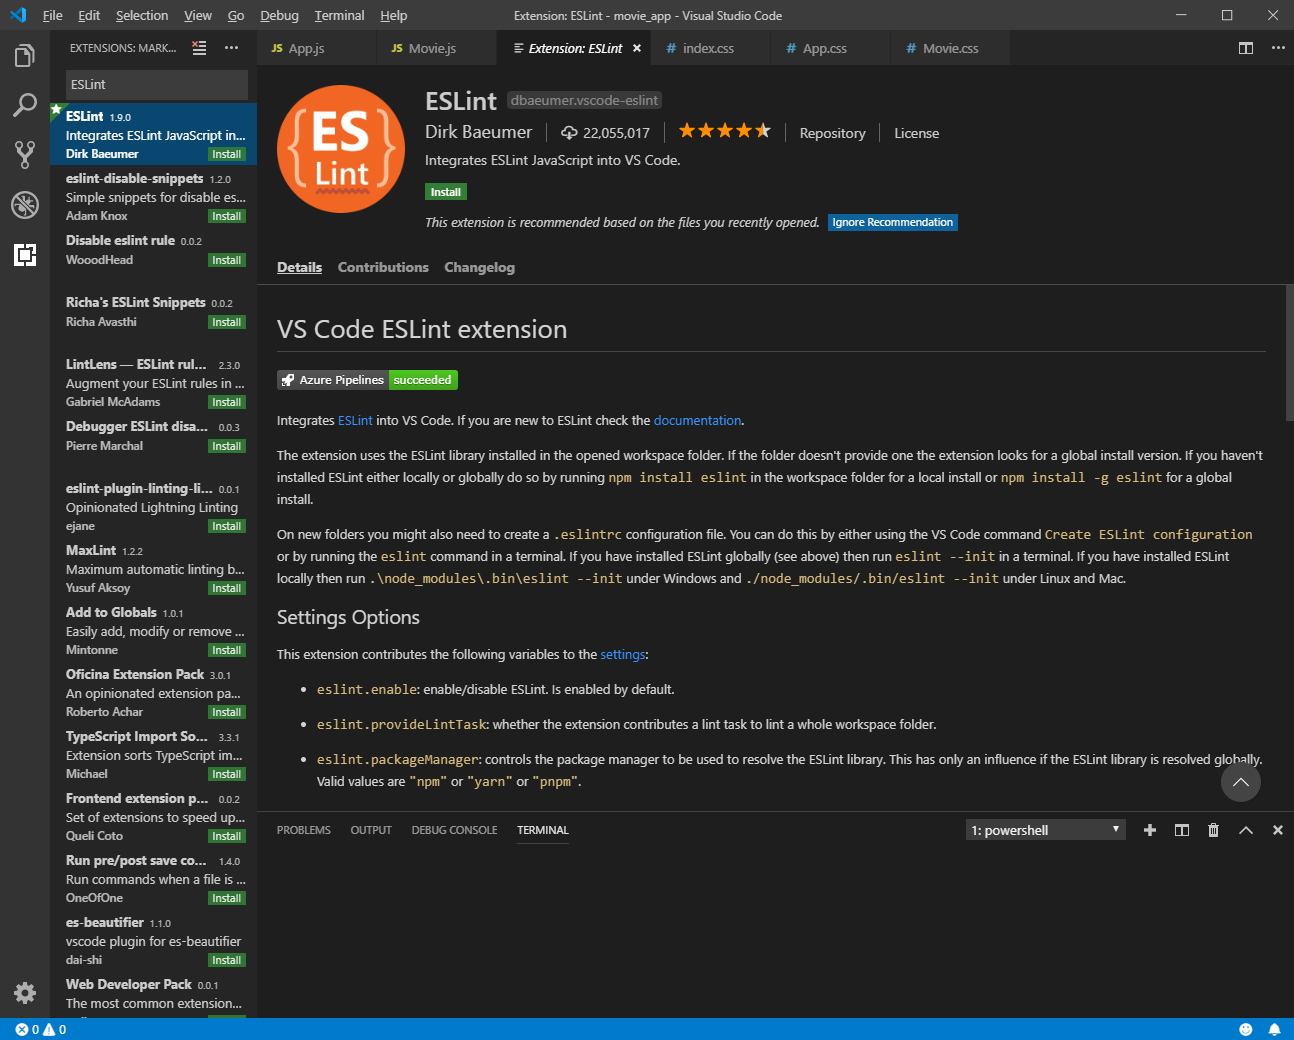The width and height of the screenshot is (1294, 1040).
Task: Click Ignore Recommendation button
Action: (893, 222)
